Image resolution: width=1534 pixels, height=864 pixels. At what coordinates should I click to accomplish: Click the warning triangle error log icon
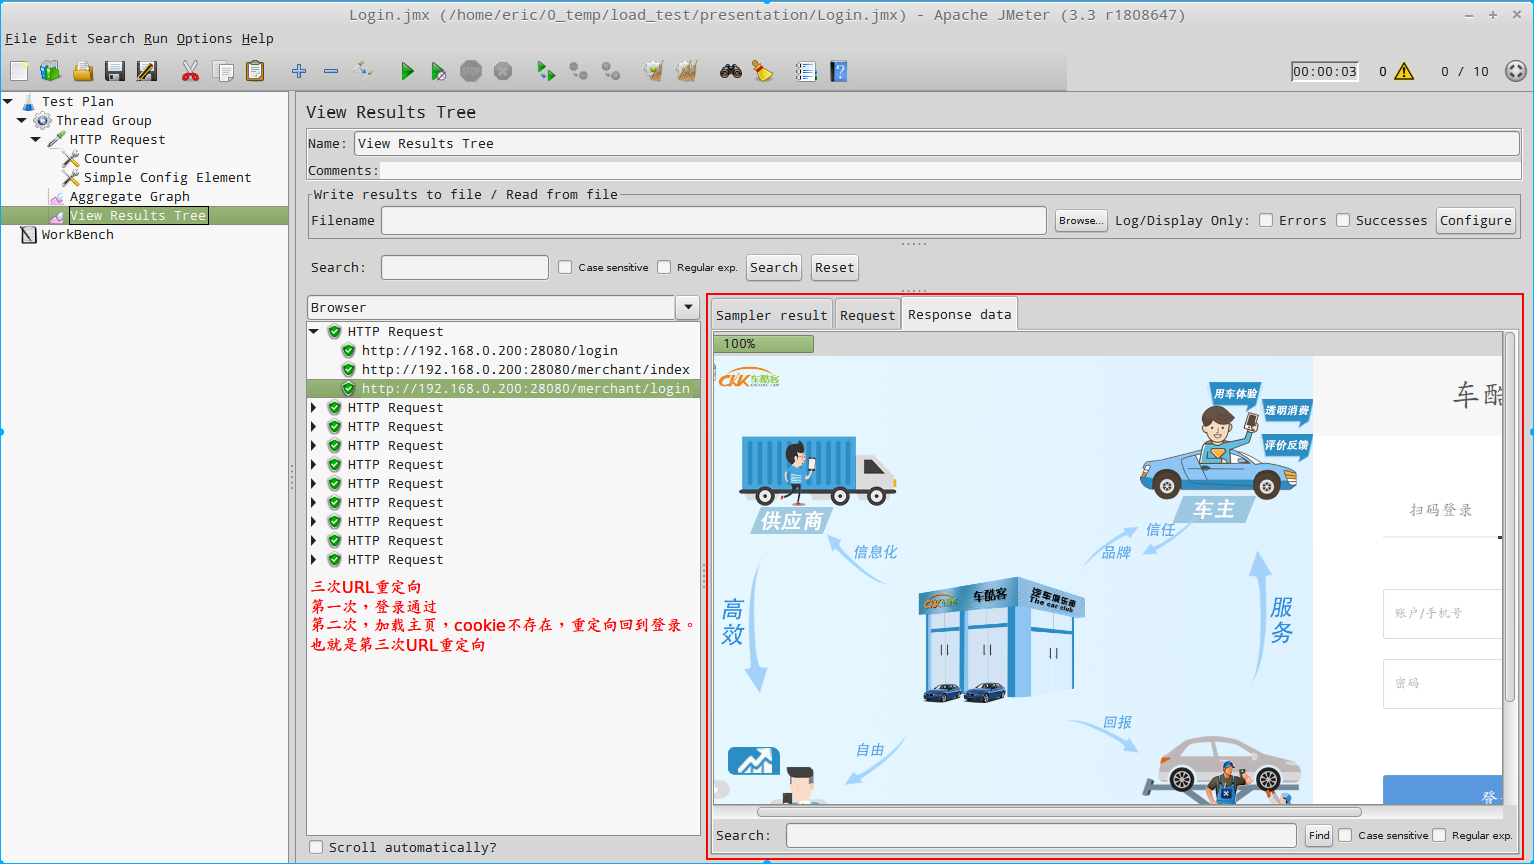1404,71
